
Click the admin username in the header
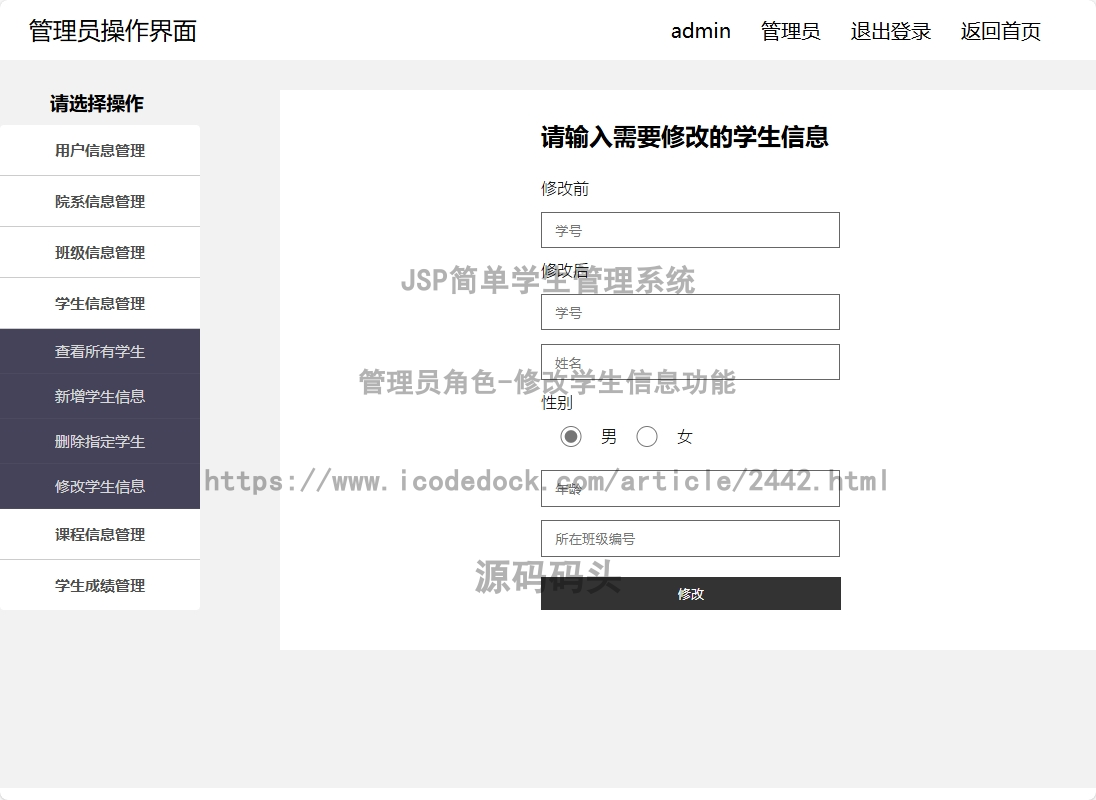[x=700, y=31]
